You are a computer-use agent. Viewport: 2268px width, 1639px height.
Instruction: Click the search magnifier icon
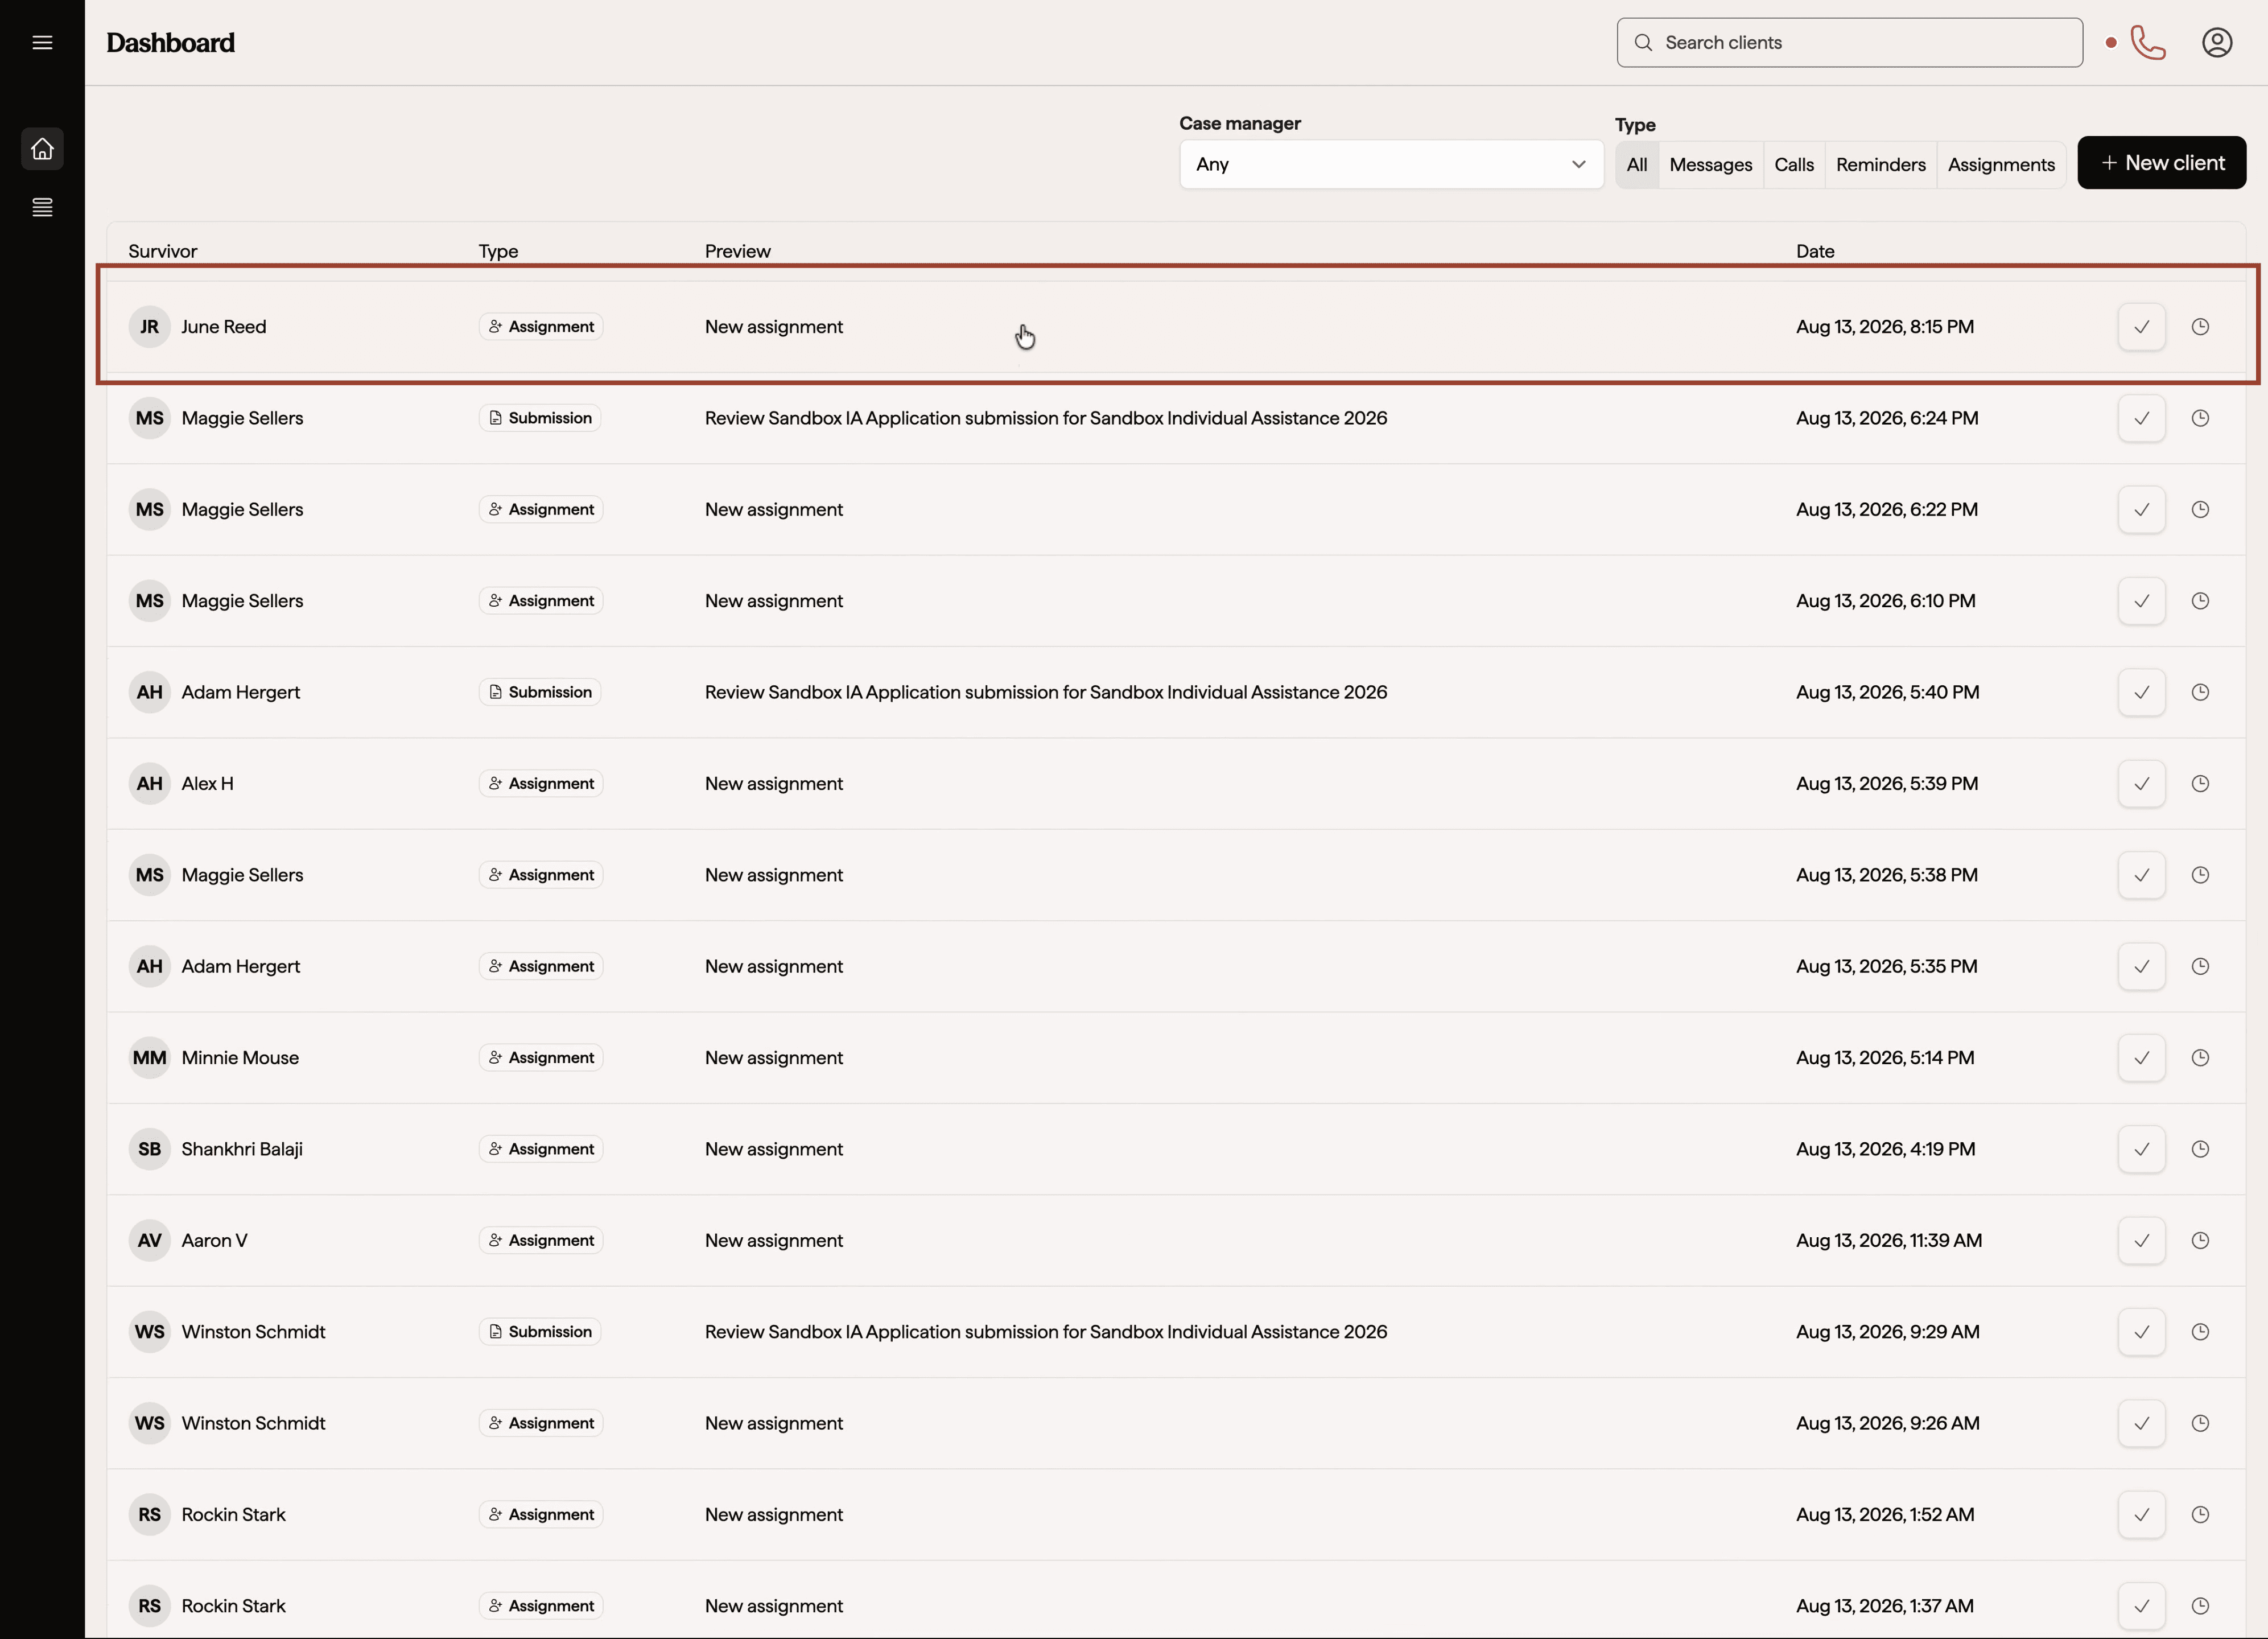tap(1643, 42)
